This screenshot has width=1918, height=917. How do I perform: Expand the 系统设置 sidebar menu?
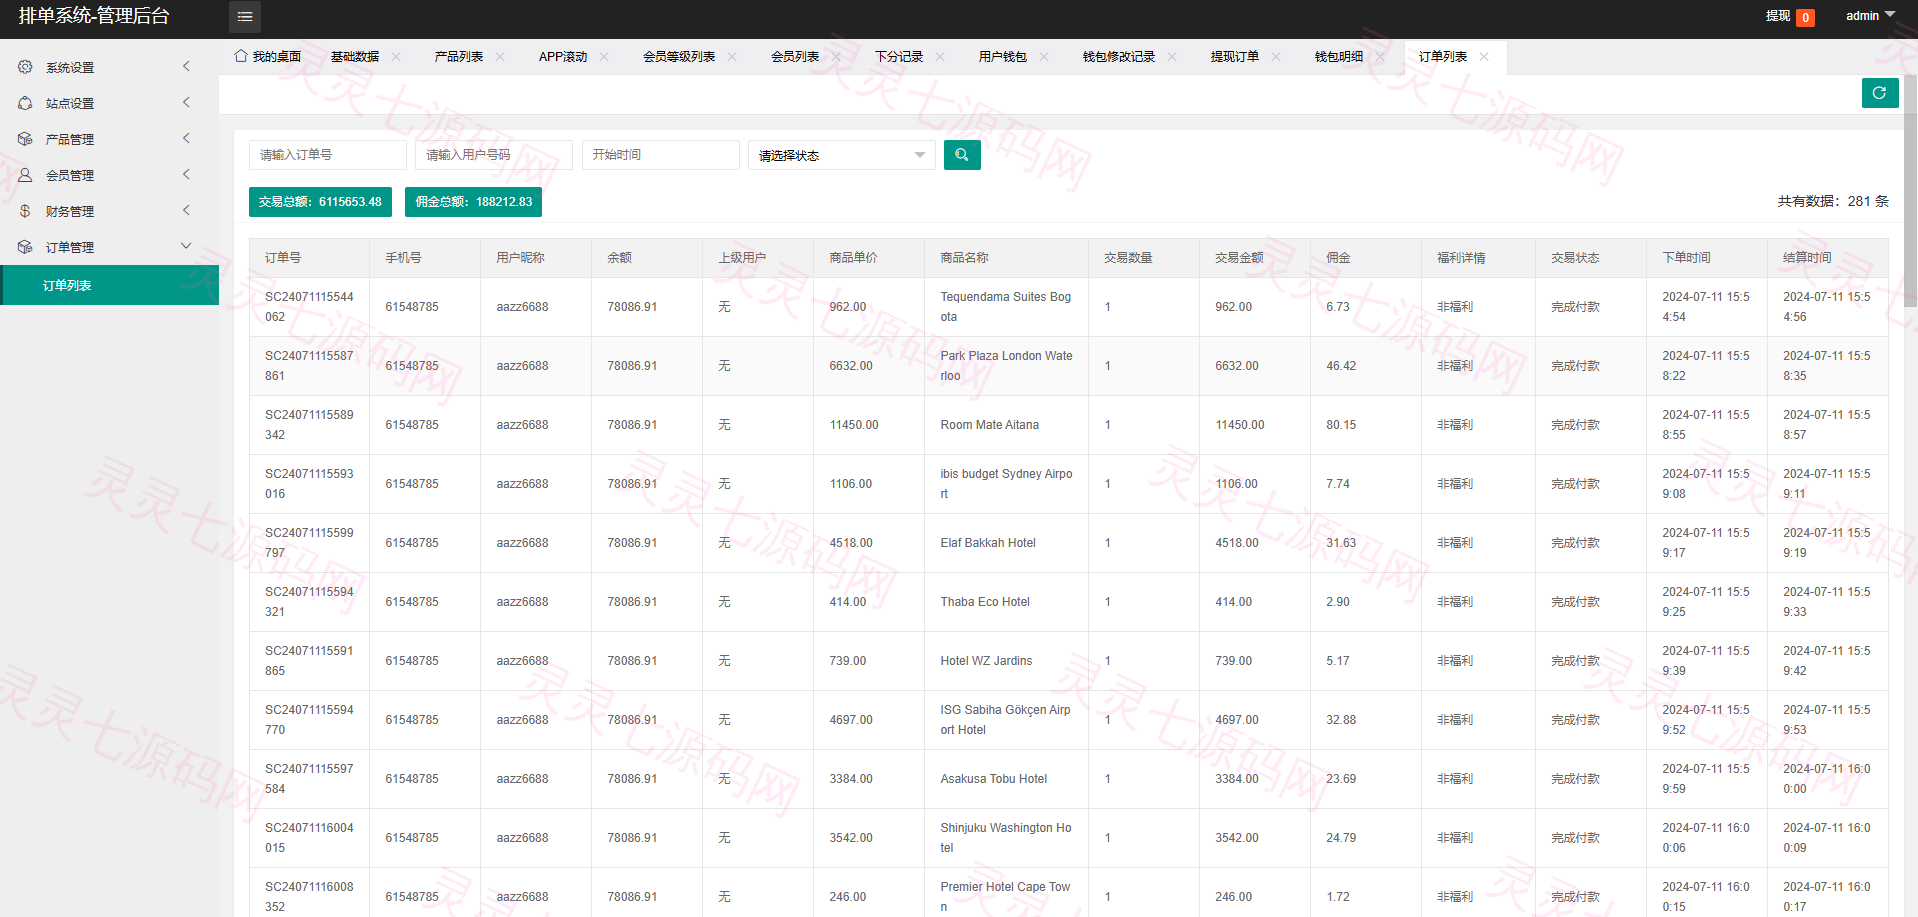click(186, 67)
